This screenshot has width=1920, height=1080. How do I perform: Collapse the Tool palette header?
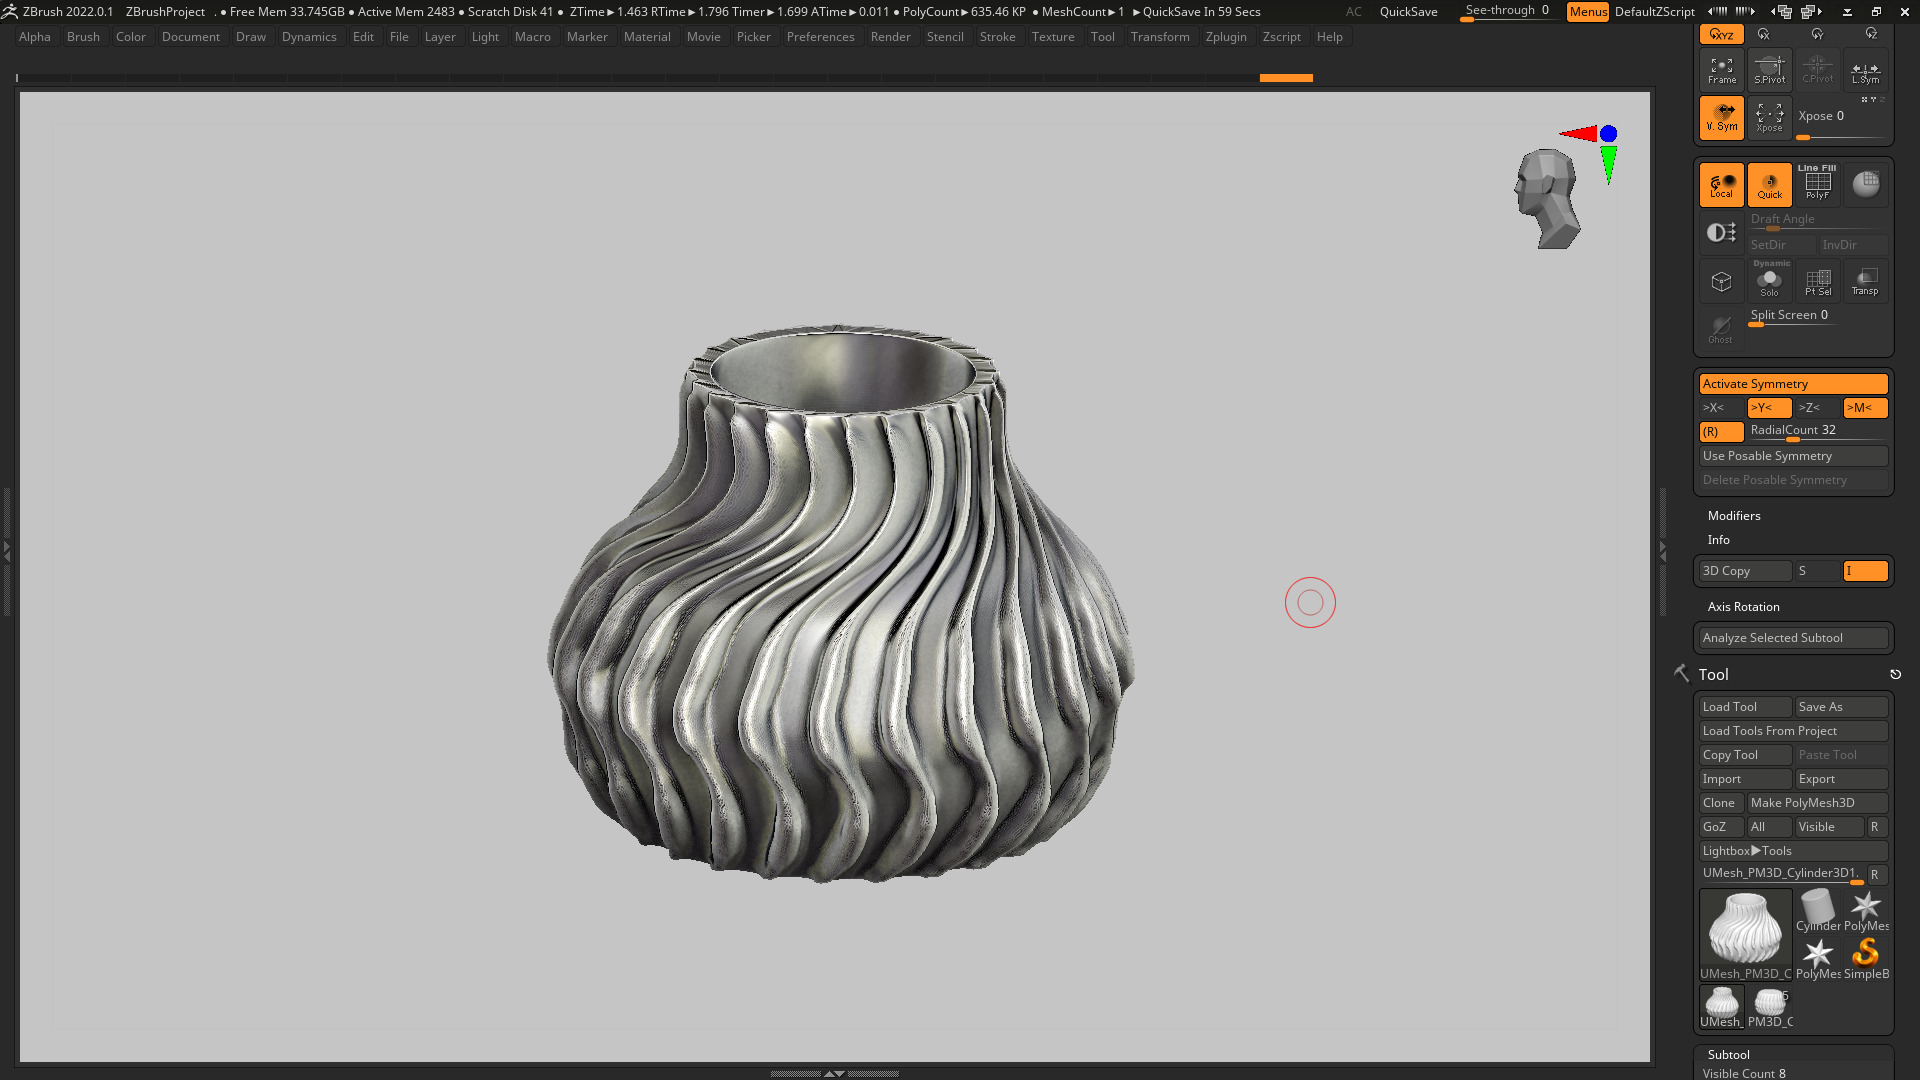tap(1713, 675)
